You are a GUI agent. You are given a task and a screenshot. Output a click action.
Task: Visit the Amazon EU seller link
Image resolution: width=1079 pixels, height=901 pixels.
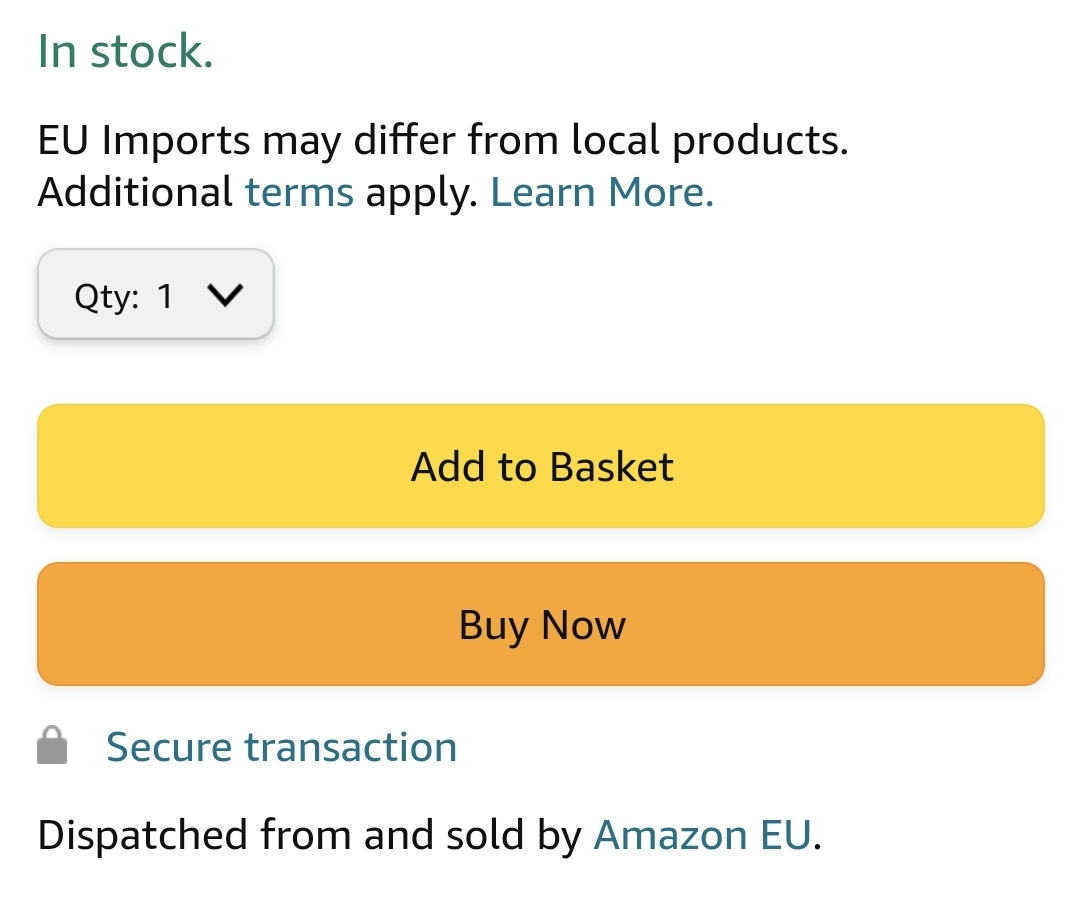[702, 835]
